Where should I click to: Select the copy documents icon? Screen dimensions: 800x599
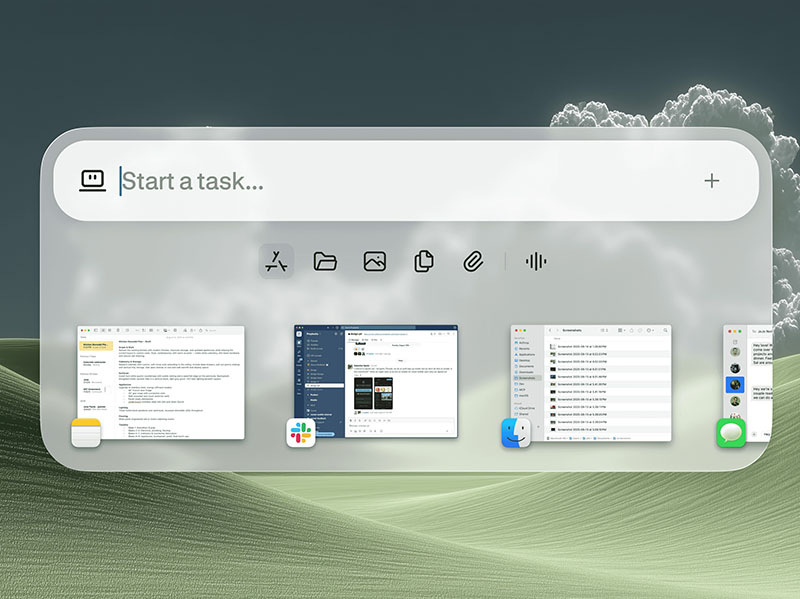pyautogui.click(x=424, y=261)
